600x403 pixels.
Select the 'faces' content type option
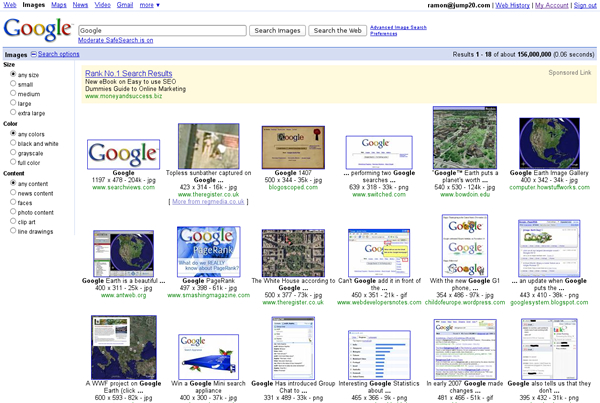click(12, 201)
